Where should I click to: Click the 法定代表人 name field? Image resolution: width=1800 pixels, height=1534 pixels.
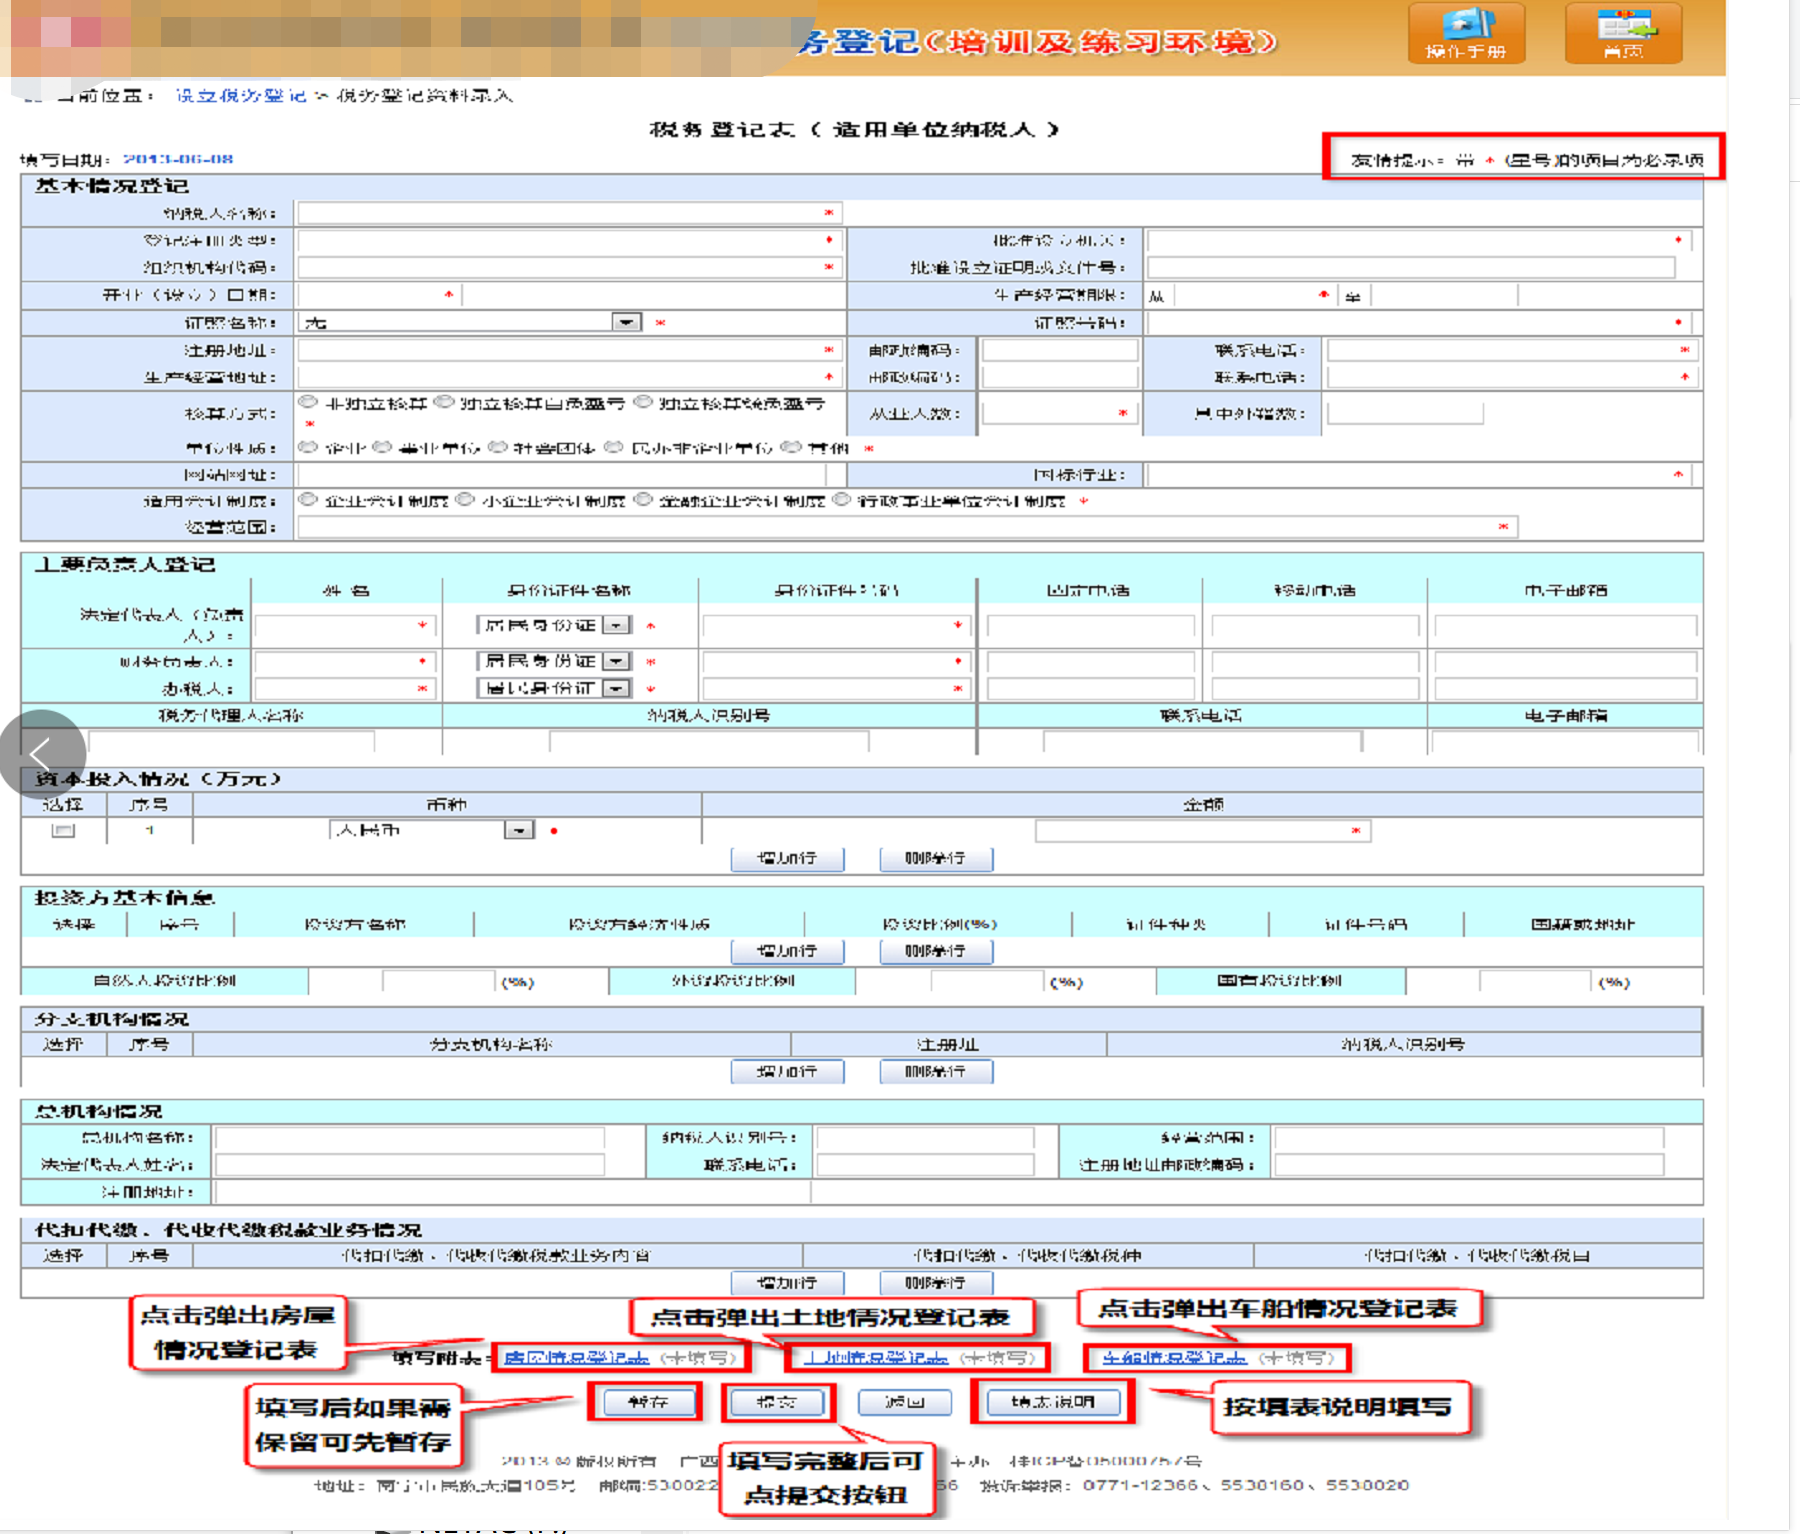(x=345, y=626)
